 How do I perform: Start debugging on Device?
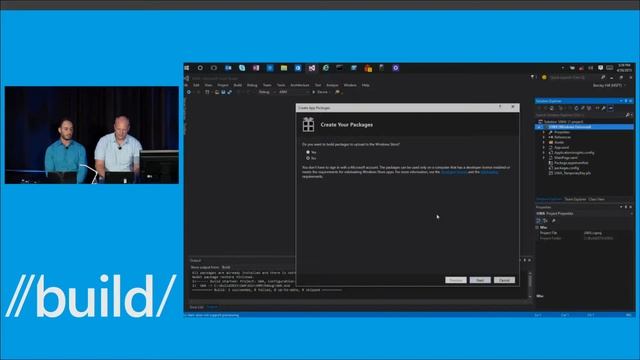pyautogui.click(x=321, y=92)
